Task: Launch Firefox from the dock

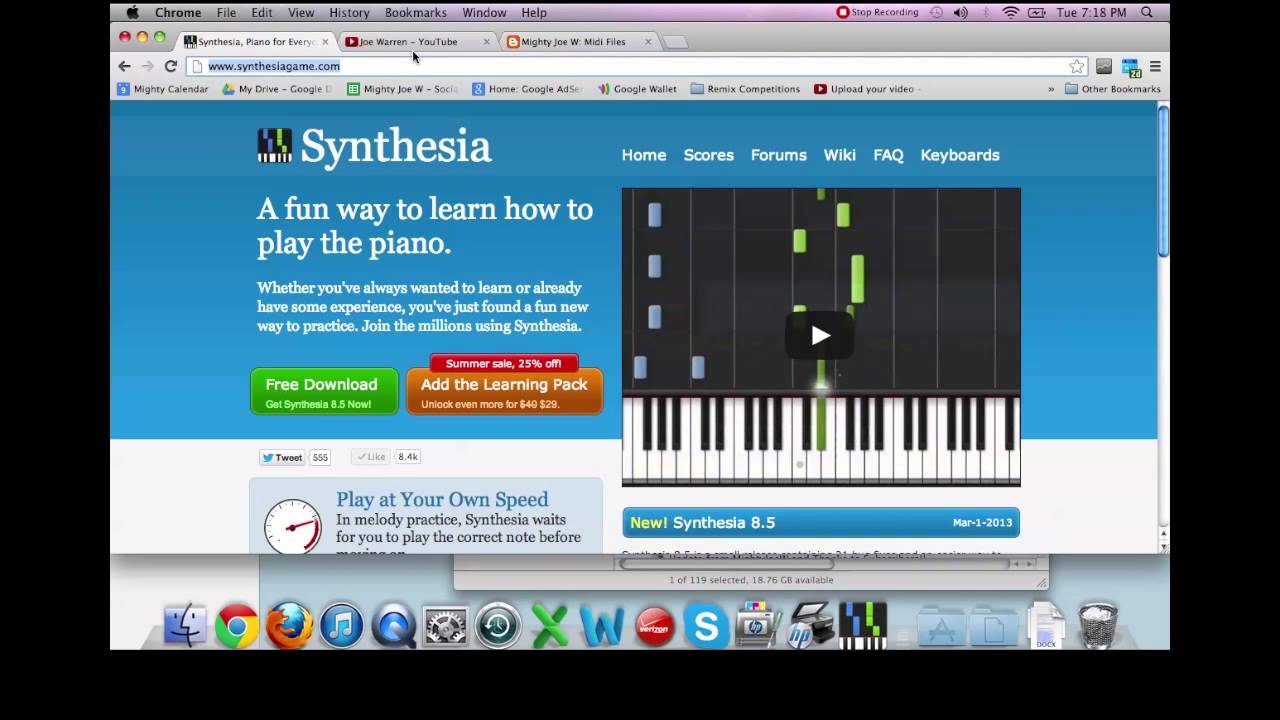Action: [x=289, y=627]
